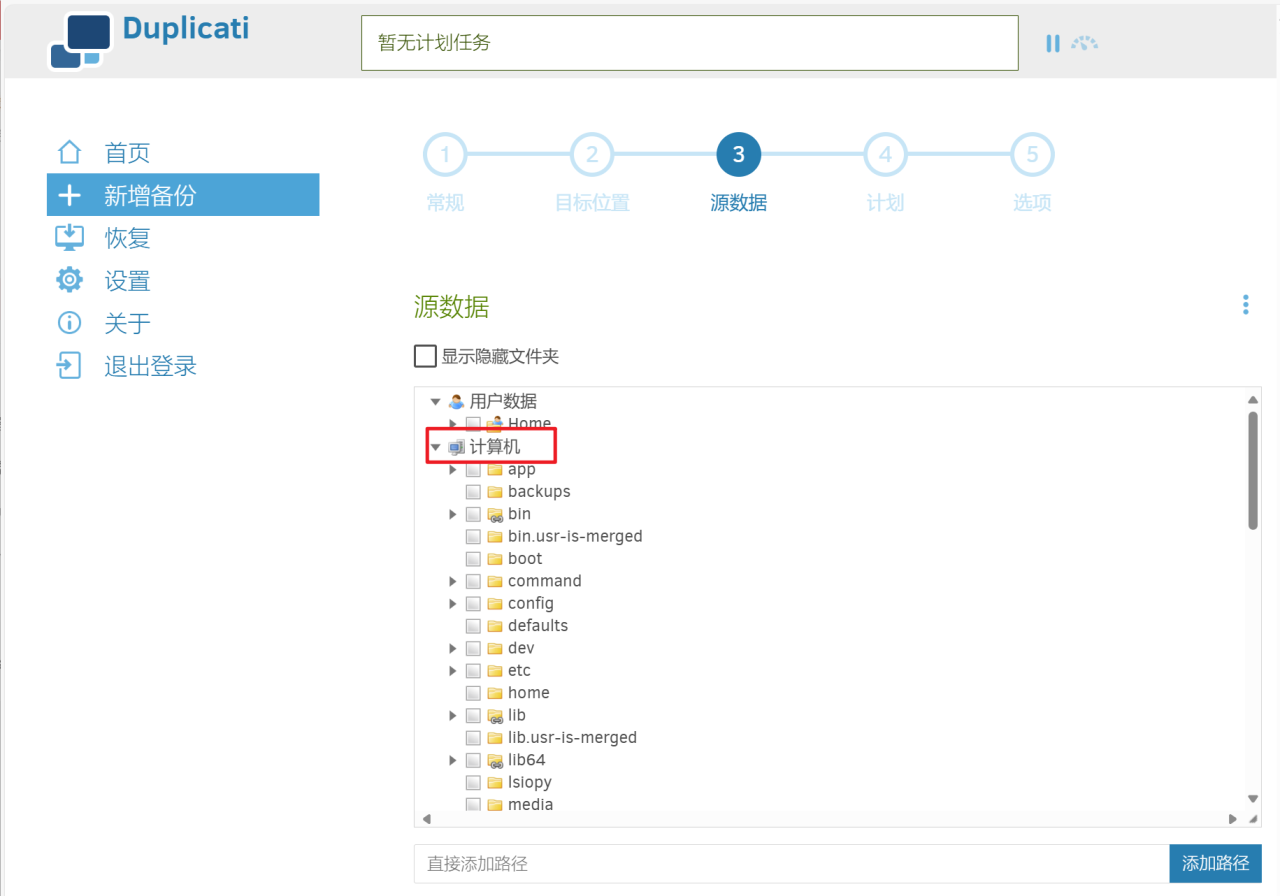Focus the 直接添加路径 input field
The height and width of the screenshot is (896, 1280).
791,863
